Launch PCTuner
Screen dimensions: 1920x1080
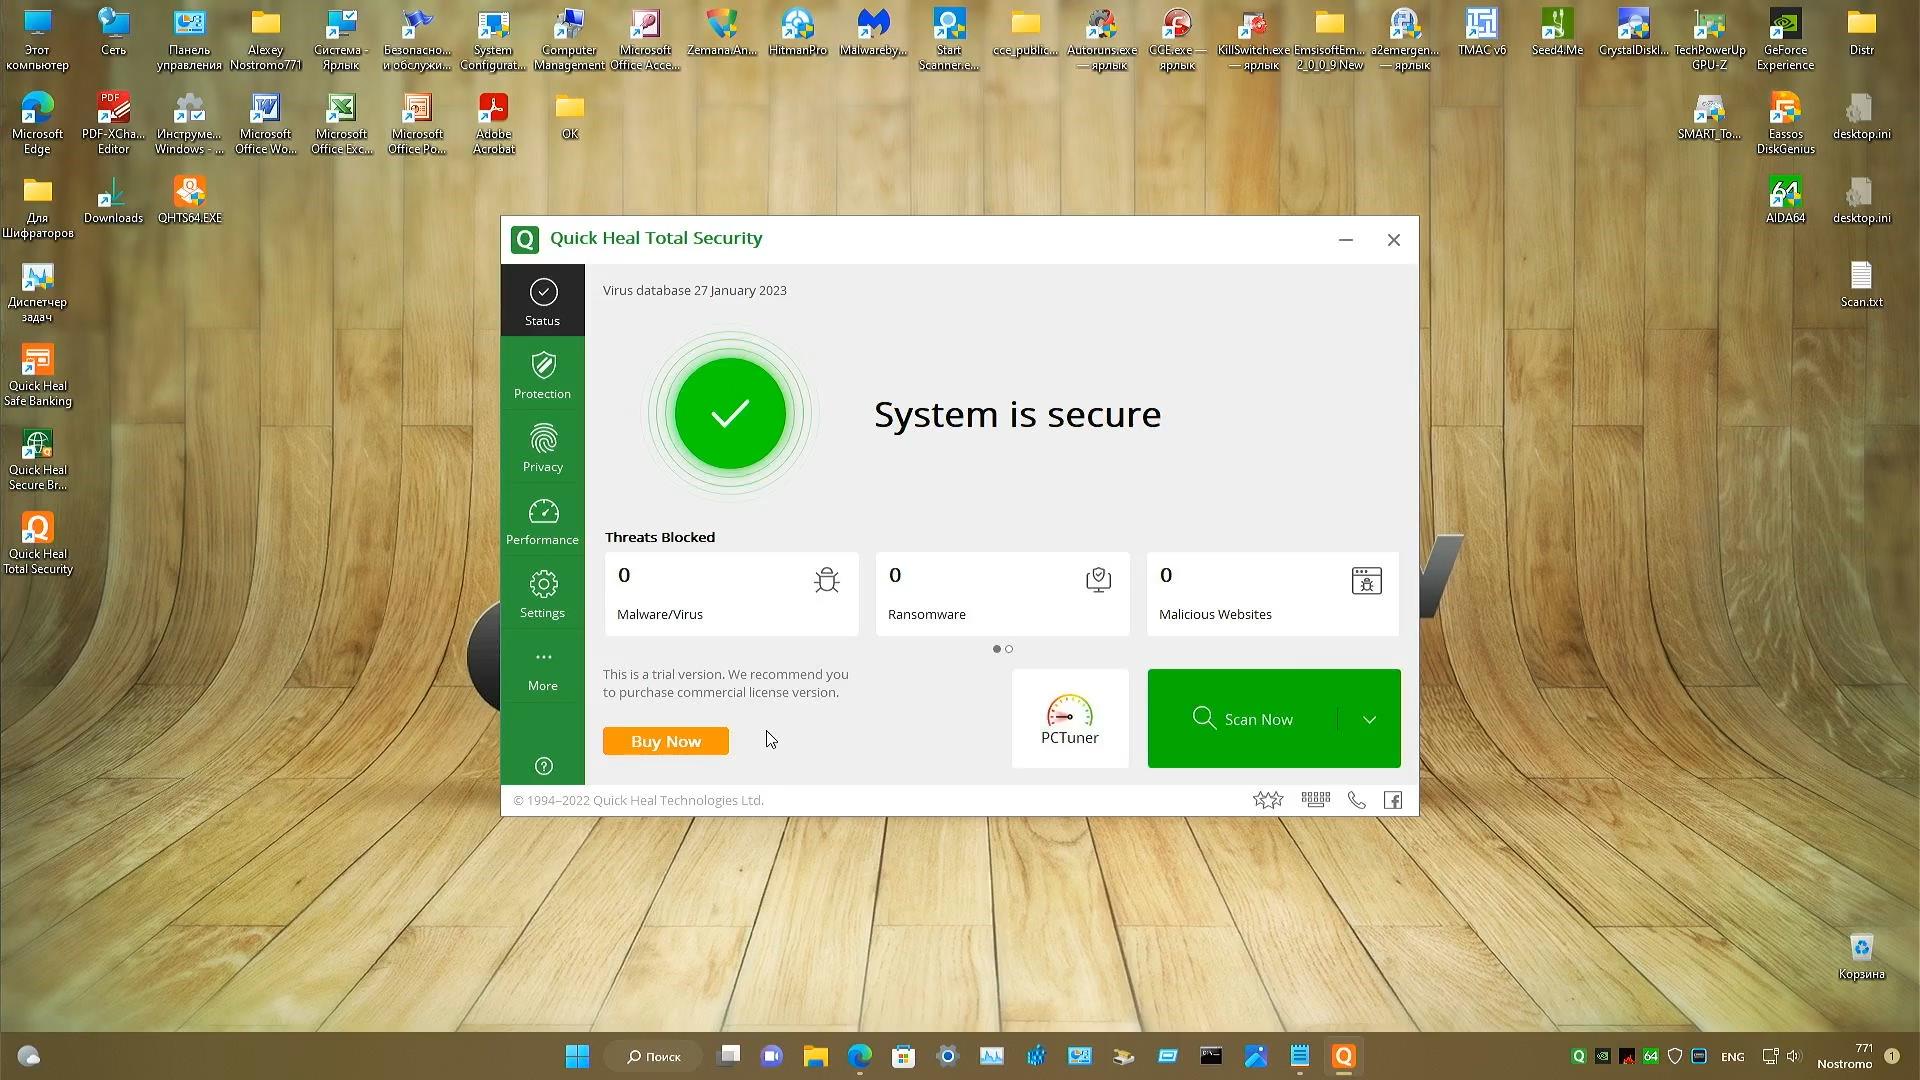1069,718
